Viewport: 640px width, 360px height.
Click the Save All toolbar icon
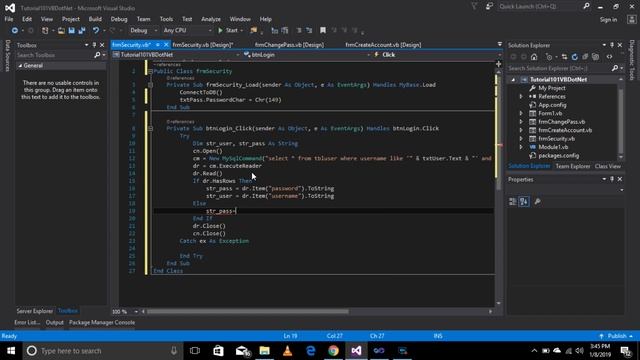pos(82,31)
